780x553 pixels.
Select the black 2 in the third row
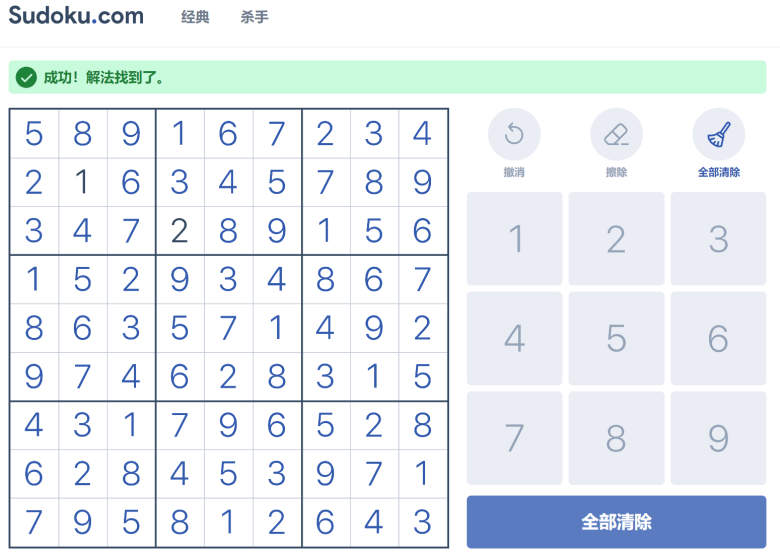(x=180, y=231)
